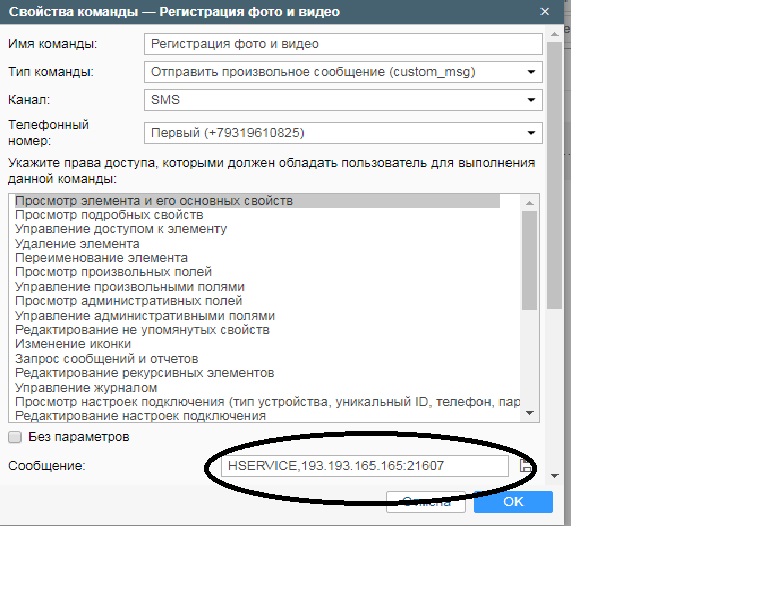768x614 pixels.
Task: Select 'Управление журналом' in access list
Action: click(86, 387)
